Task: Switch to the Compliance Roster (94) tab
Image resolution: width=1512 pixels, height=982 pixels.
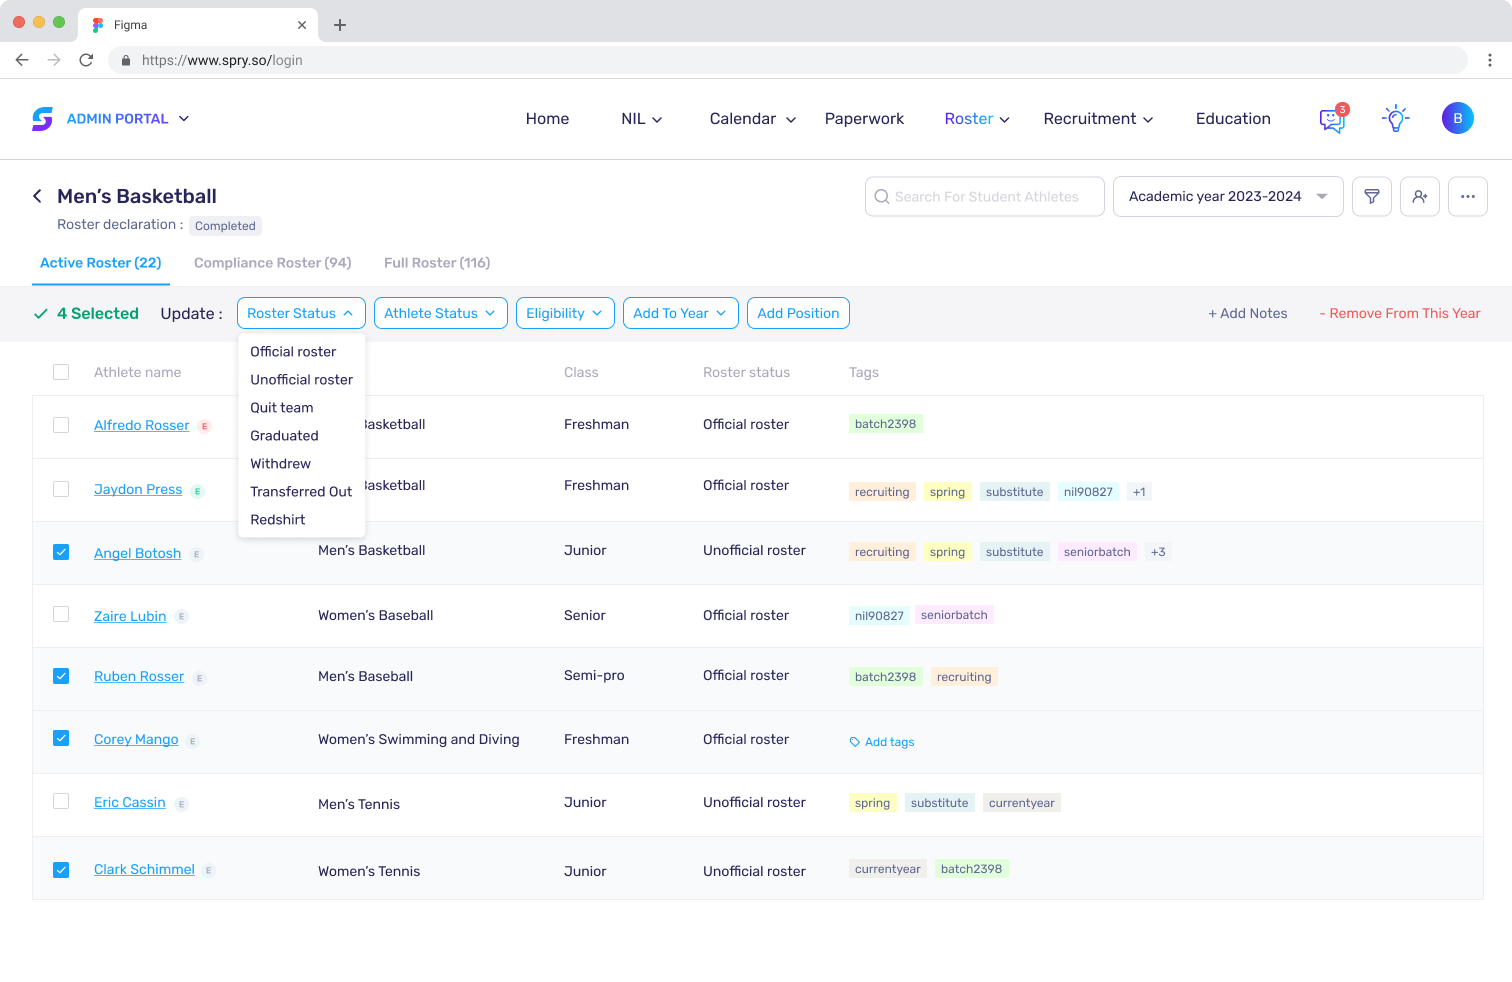Action: 272,263
